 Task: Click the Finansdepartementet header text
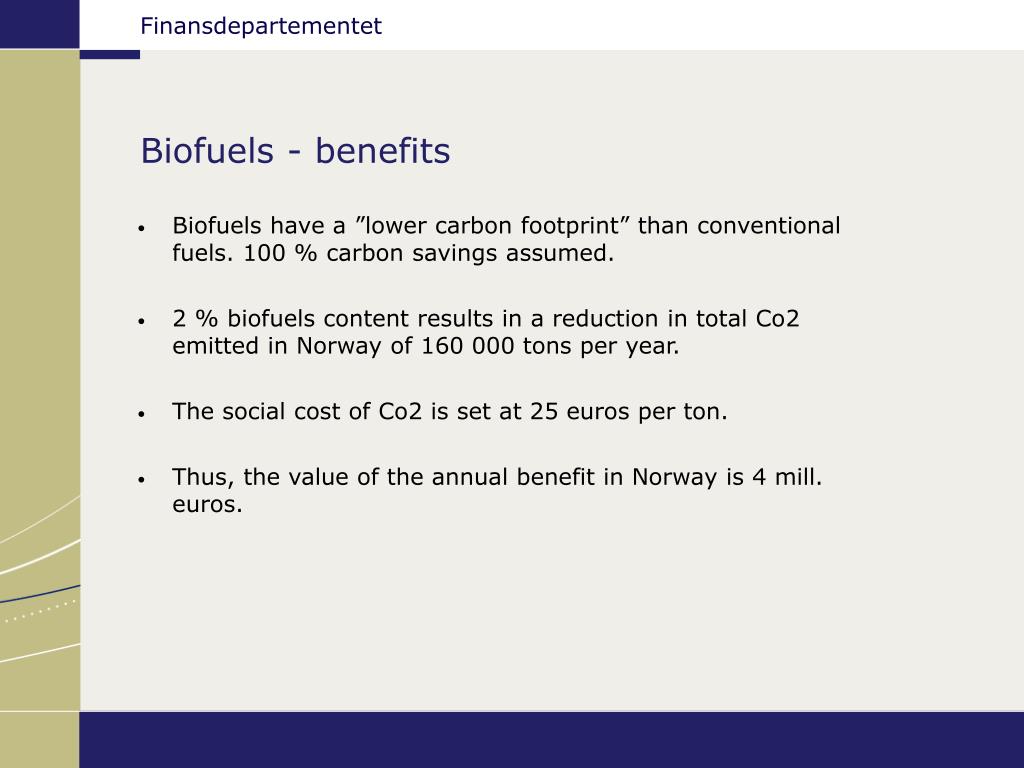[x=261, y=26]
